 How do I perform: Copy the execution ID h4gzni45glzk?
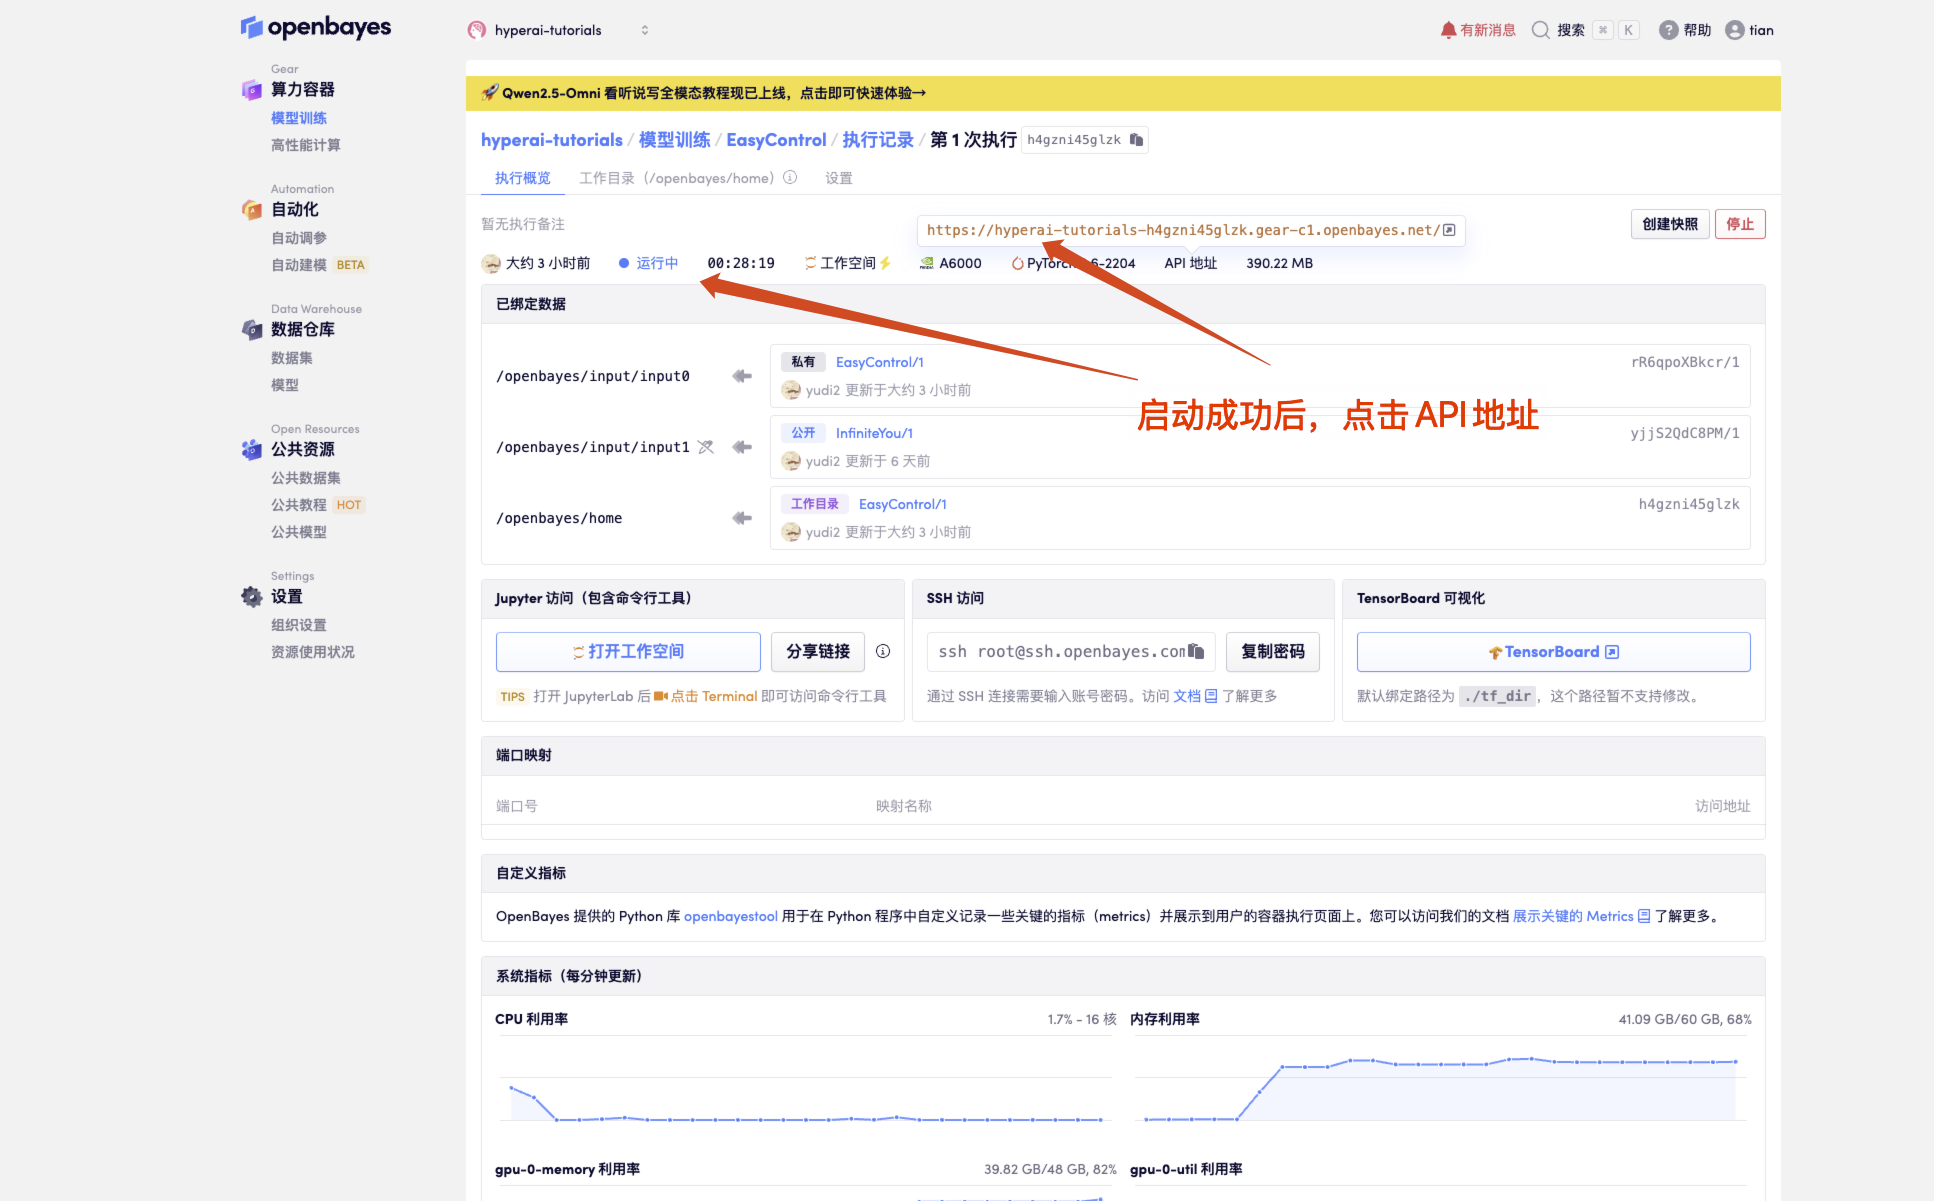pos(1136,140)
